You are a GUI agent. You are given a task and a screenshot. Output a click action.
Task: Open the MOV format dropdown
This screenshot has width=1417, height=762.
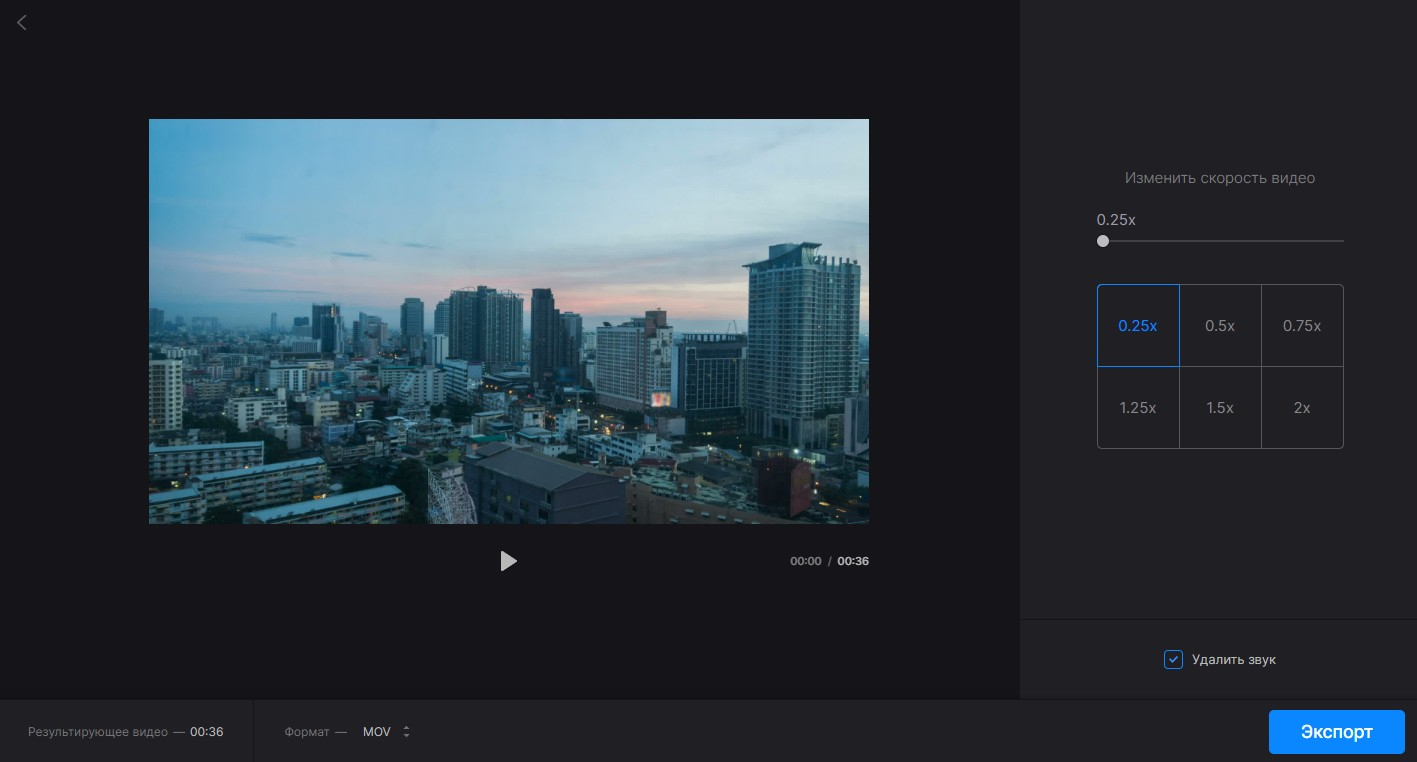tap(387, 732)
